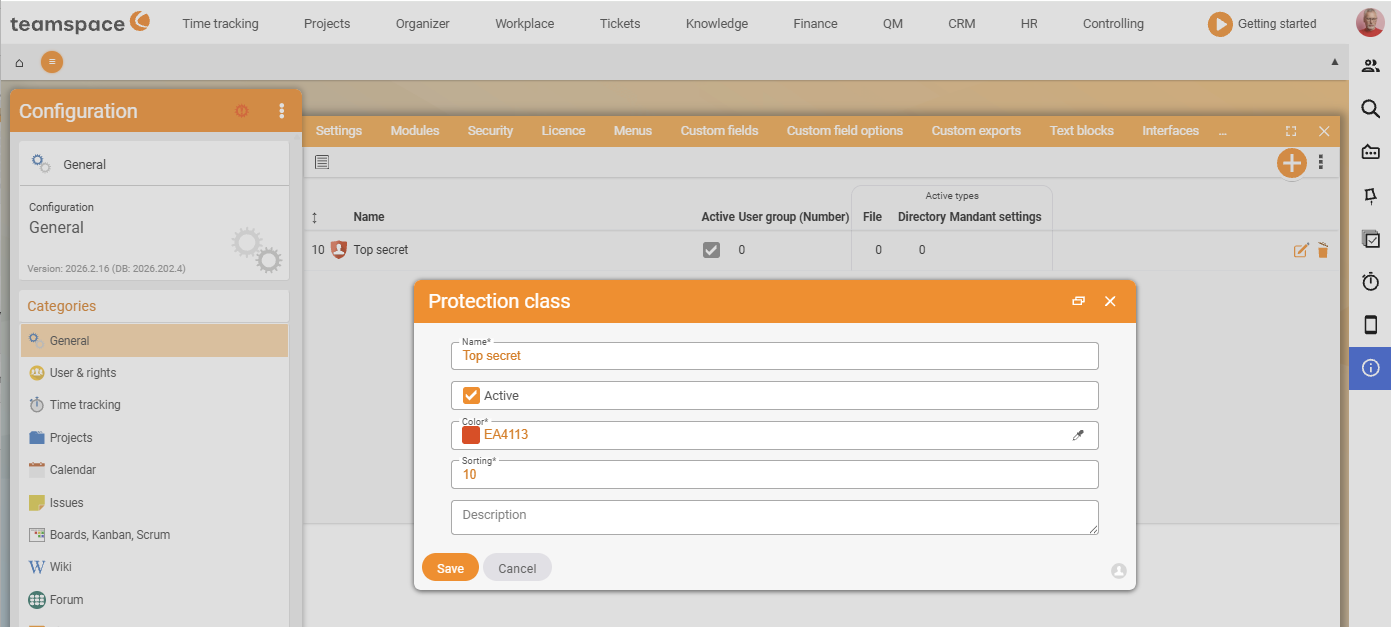Select Forum category
The height and width of the screenshot is (627, 1391).
(x=154, y=600)
